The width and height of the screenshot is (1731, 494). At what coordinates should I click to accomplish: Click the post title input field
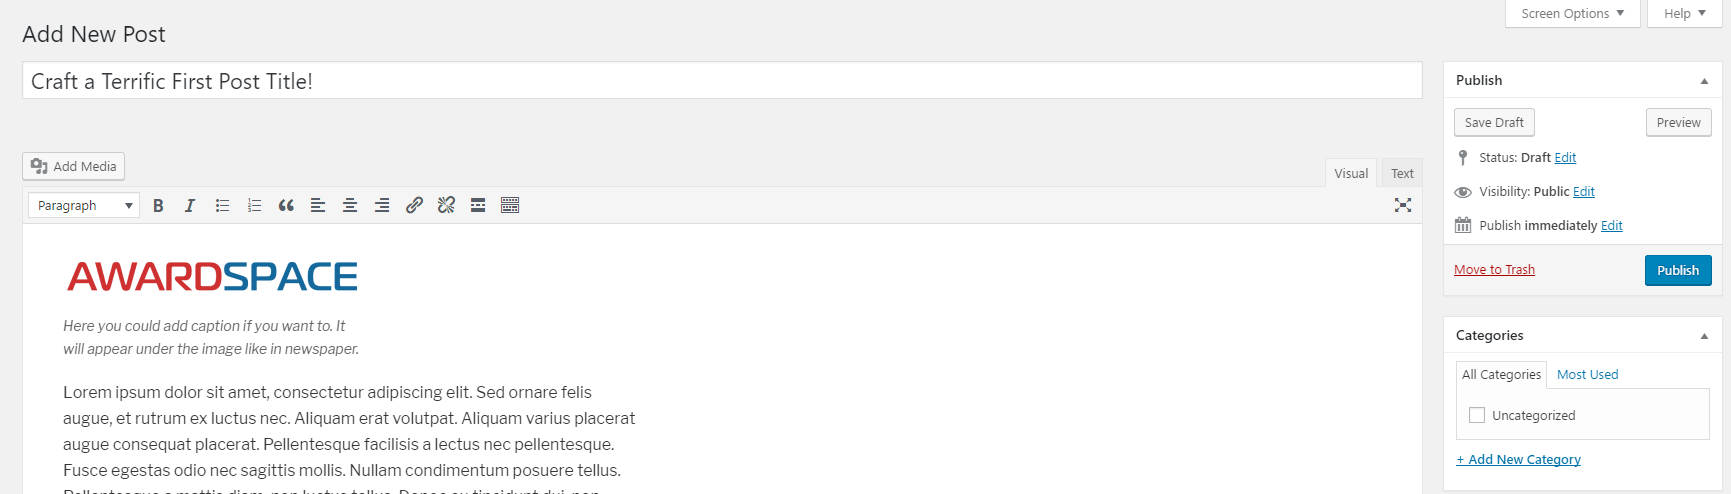point(721,81)
